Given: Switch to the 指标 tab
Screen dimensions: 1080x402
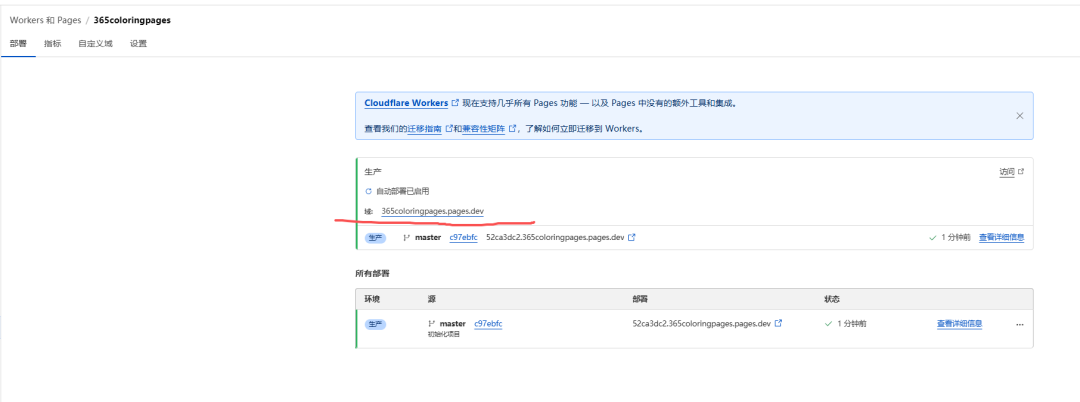Looking at the screenshot, I should pos(52,44).
